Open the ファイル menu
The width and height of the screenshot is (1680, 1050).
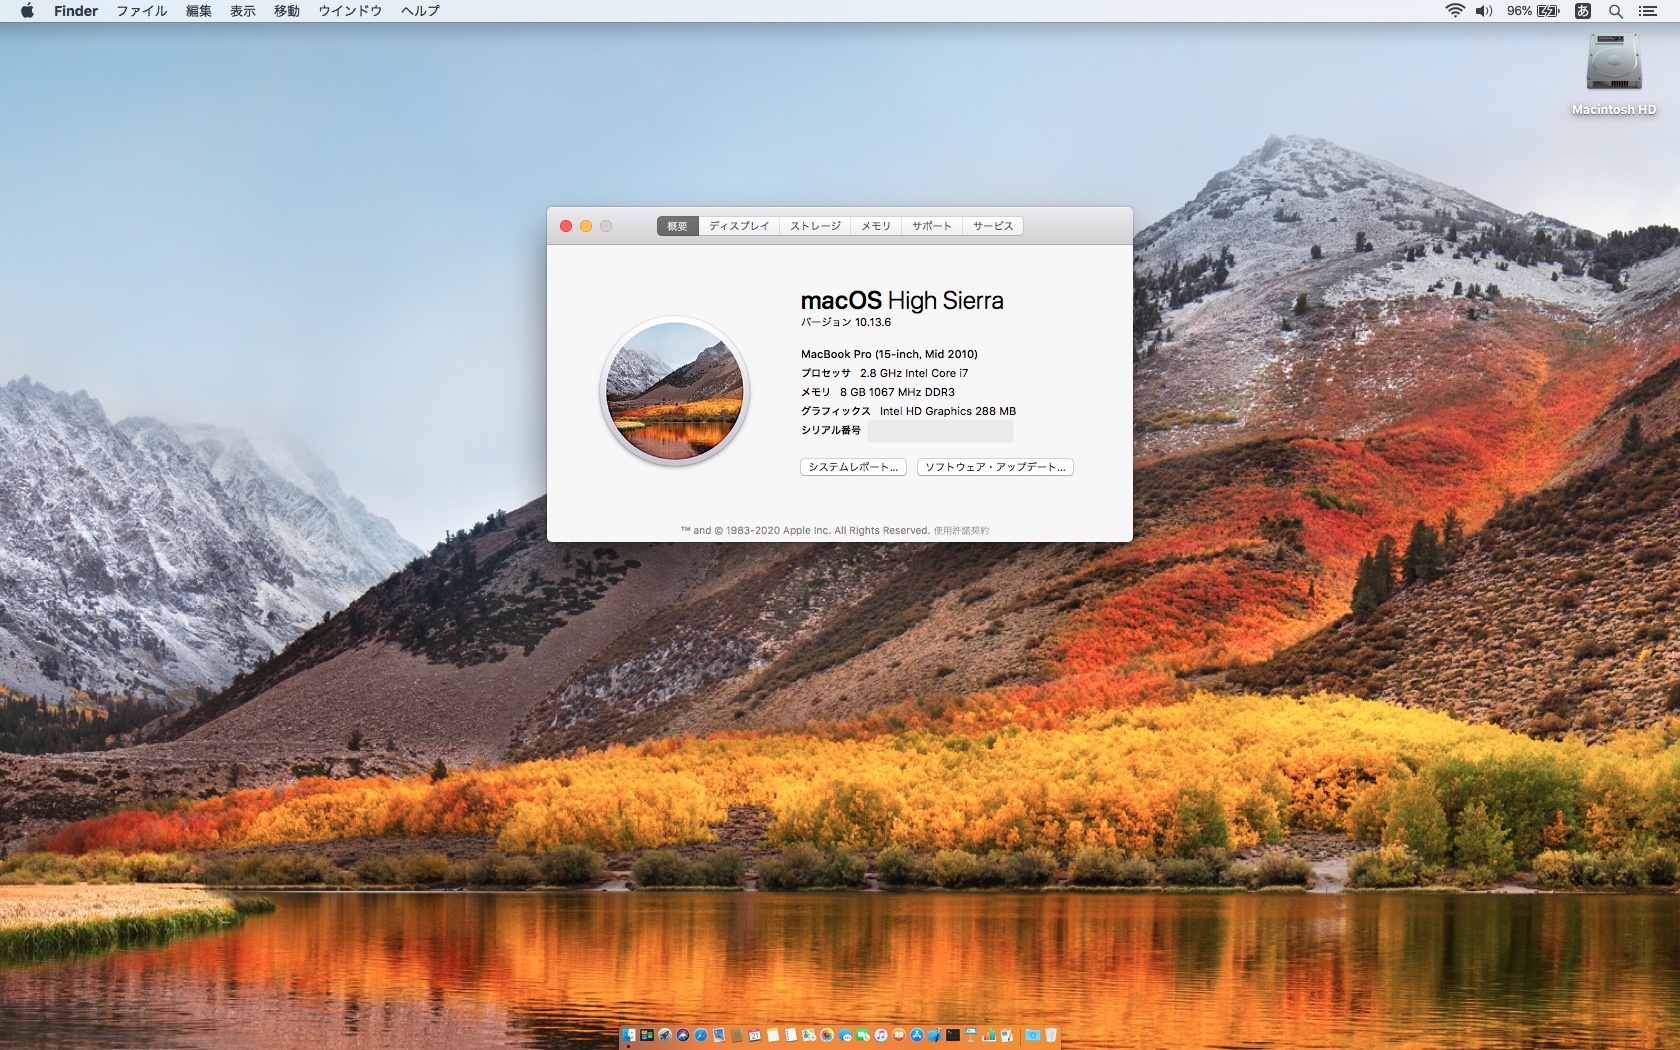point(142,11)
